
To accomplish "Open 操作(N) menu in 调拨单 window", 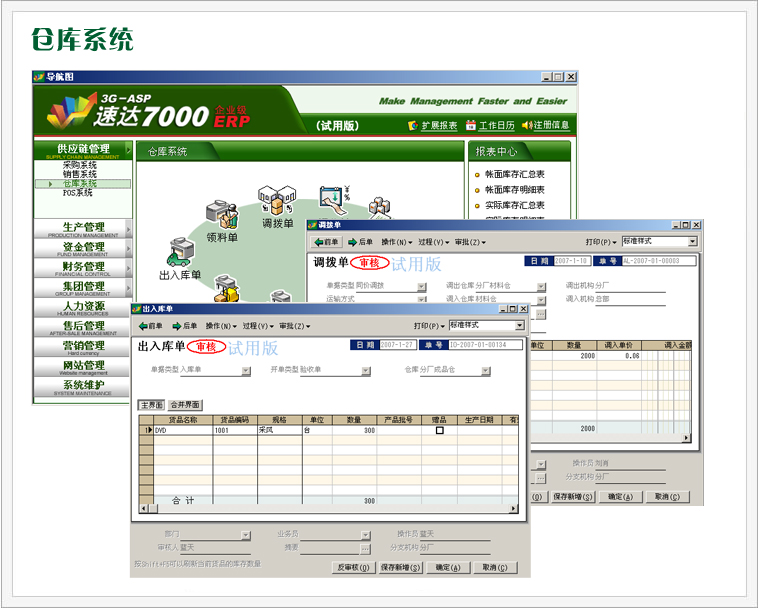I will tap(396, 242).
